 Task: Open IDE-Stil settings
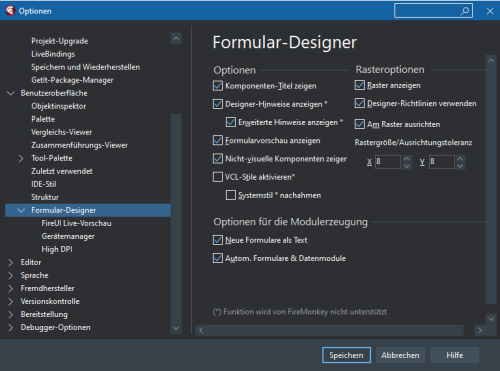tap(44, 184)
